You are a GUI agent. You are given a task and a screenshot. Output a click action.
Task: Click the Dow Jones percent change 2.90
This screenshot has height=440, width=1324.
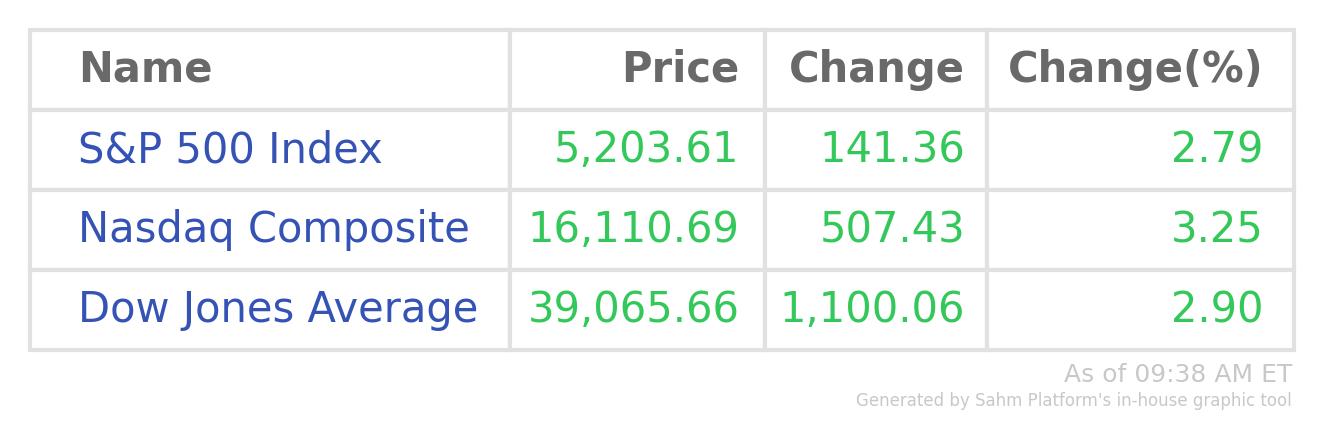tap(1217, 309)
